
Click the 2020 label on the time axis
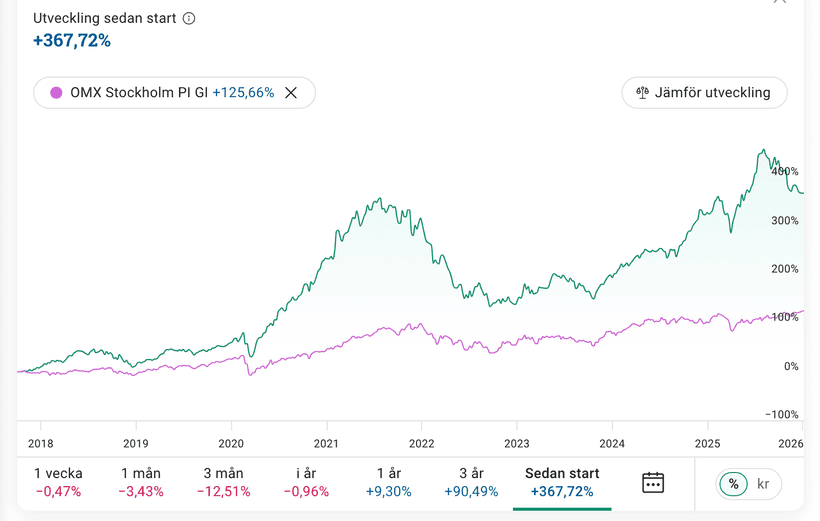coord(231,444)
